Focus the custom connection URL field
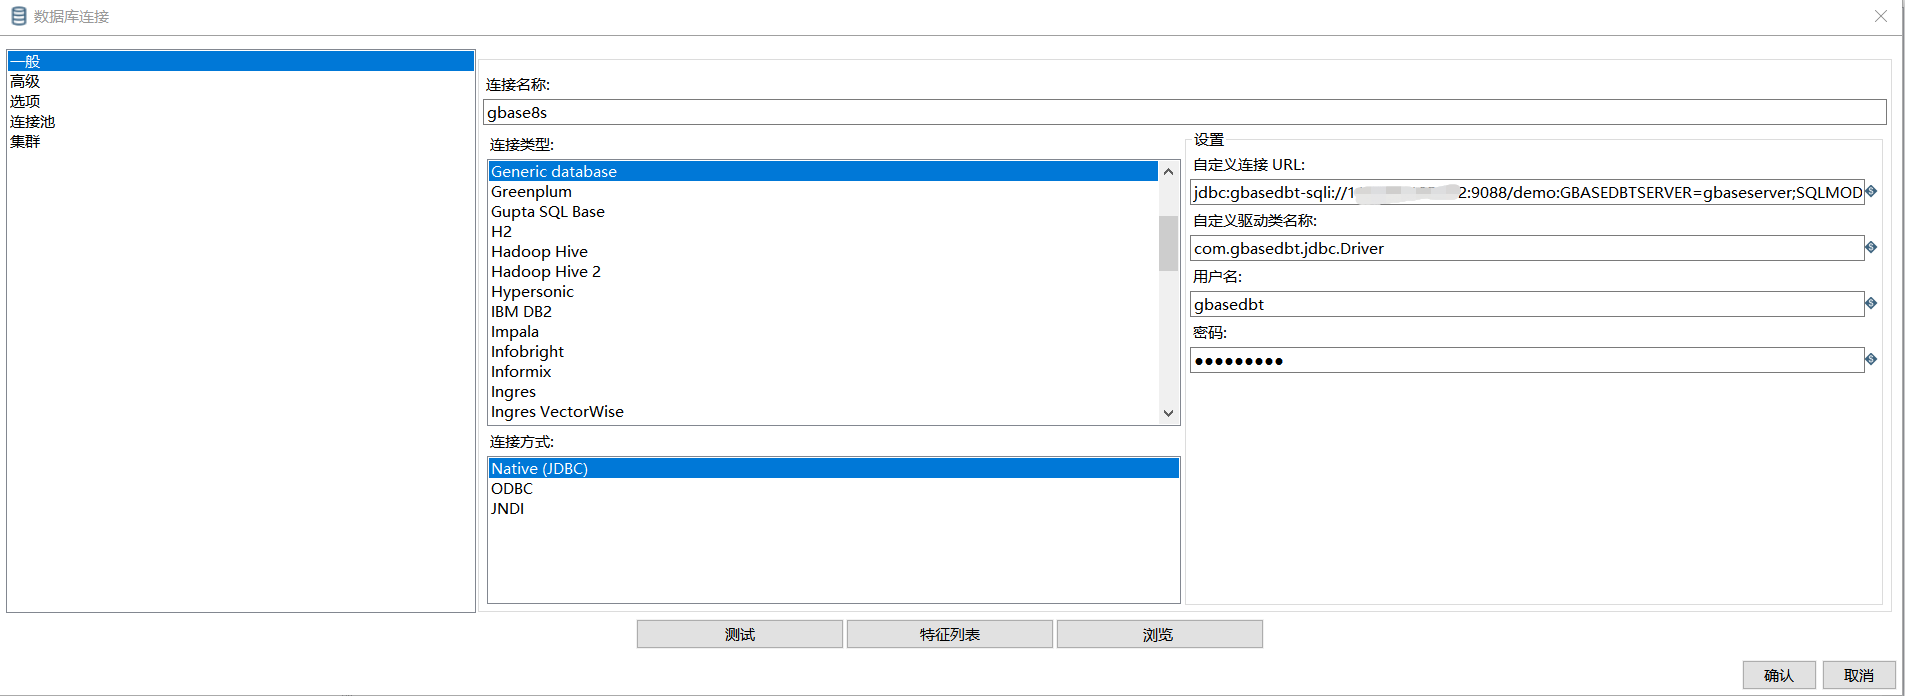Image resolution: width=1905 pixels, height=696 pixels. [x=1527, y=192]
